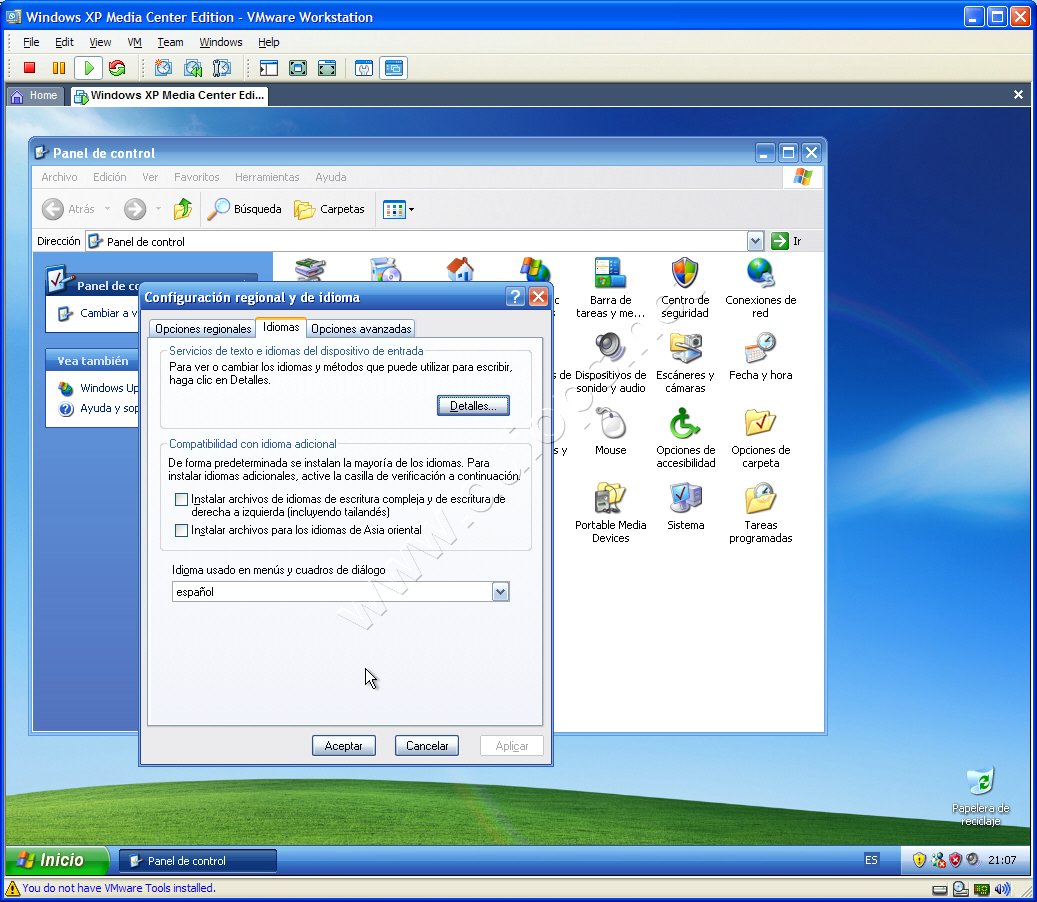Viewport: 1037px width, 902px height.
Task: Open Opciones de accesibilidad icon
Action: pos(685,438)
